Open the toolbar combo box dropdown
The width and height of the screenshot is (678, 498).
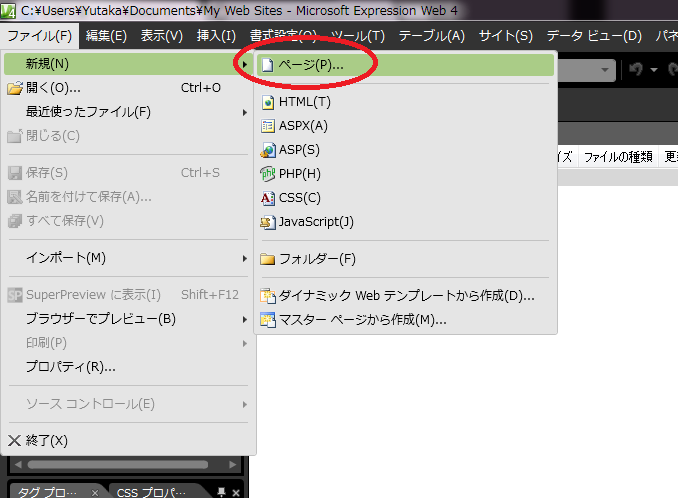point(605,70)
